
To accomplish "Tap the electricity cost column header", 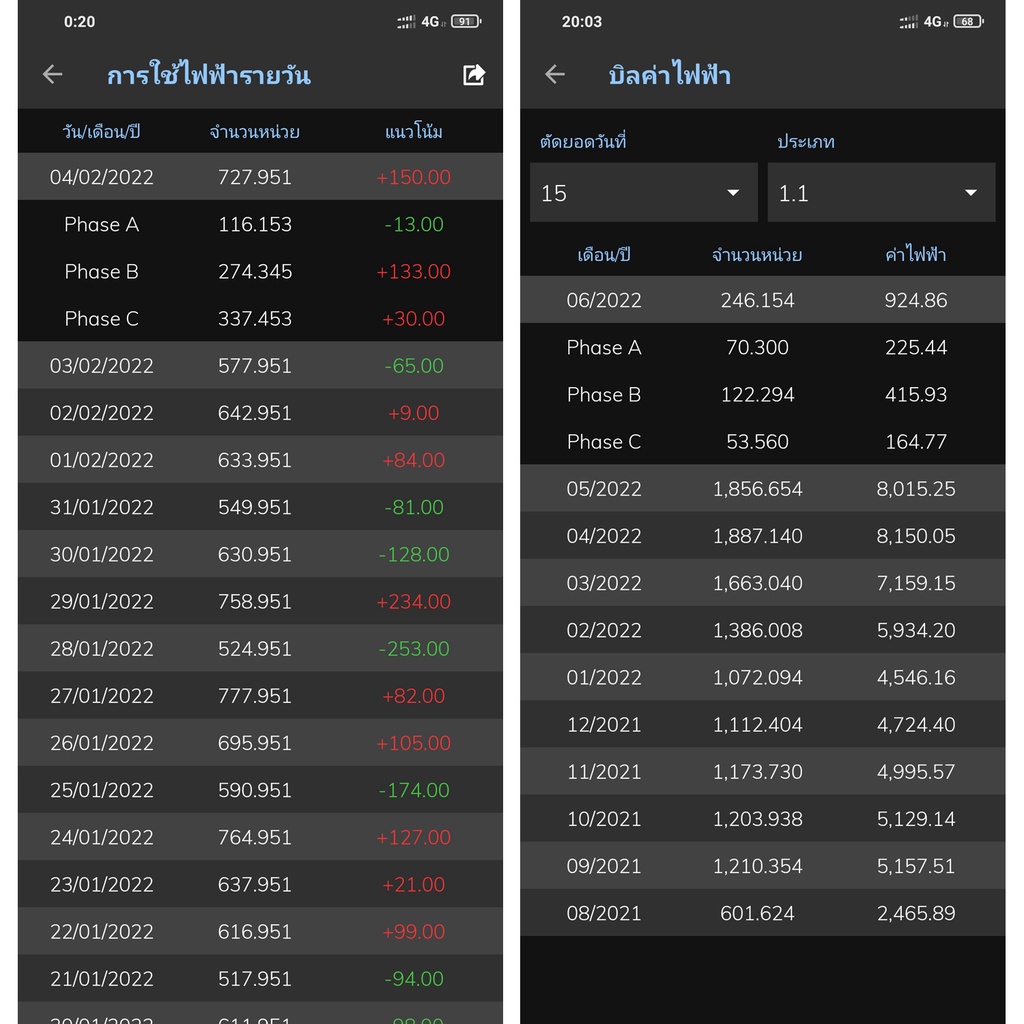I will (x=915, y=255).
